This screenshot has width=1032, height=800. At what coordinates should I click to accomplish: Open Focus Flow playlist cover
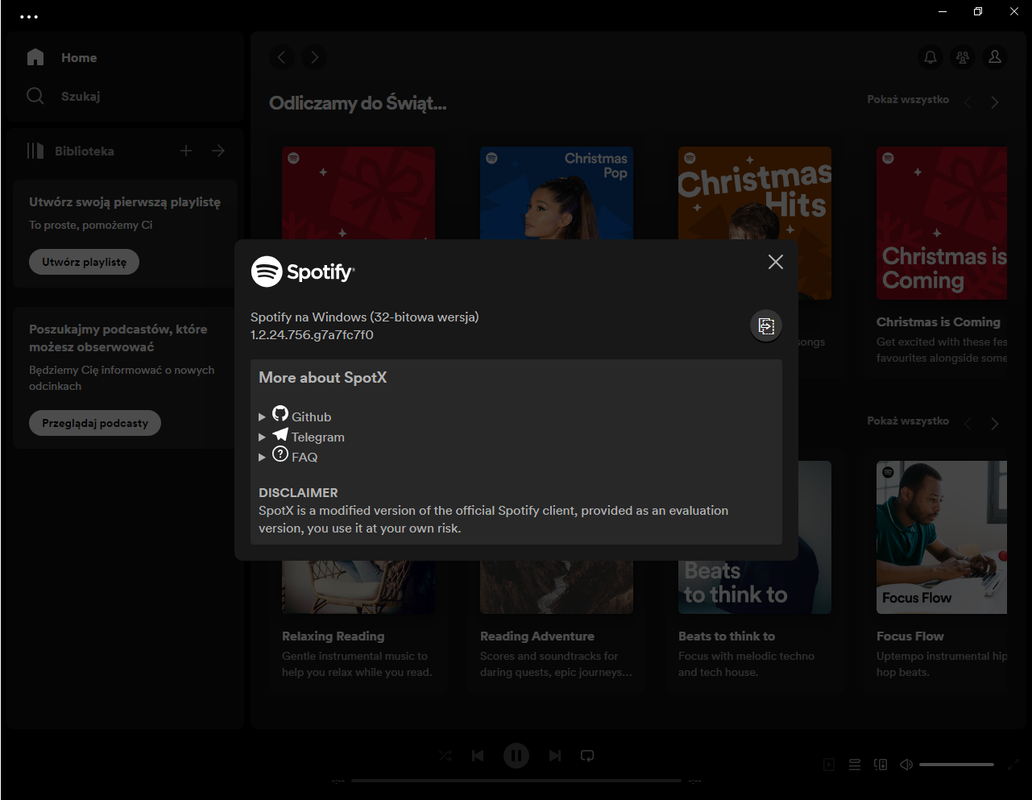coord(941,537)
